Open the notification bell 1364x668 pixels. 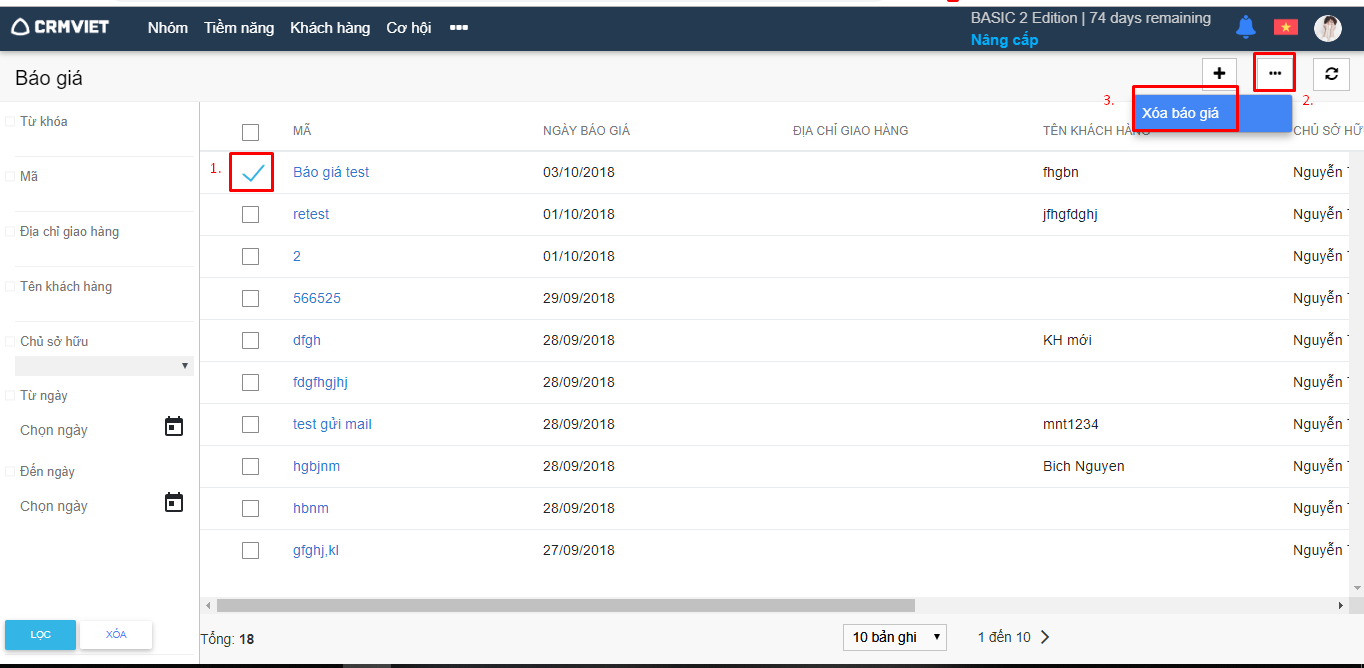coord(1245,27)
